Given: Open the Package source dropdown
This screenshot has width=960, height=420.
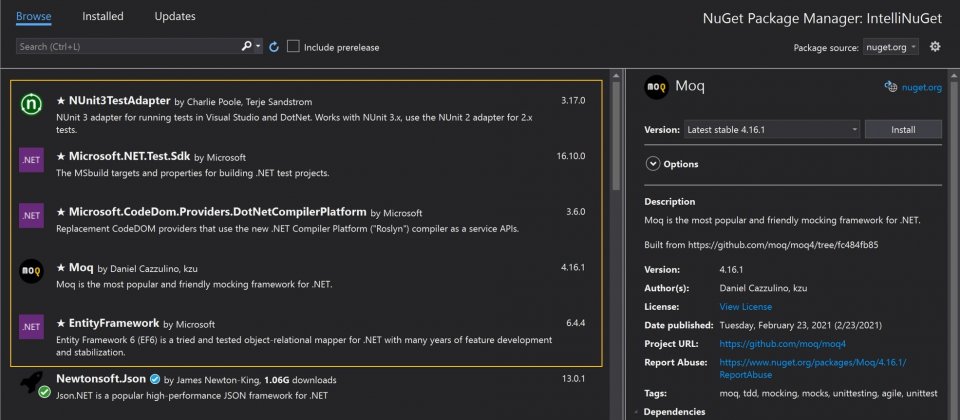Looking at the screenshot, I should click(x=891, y=47).
